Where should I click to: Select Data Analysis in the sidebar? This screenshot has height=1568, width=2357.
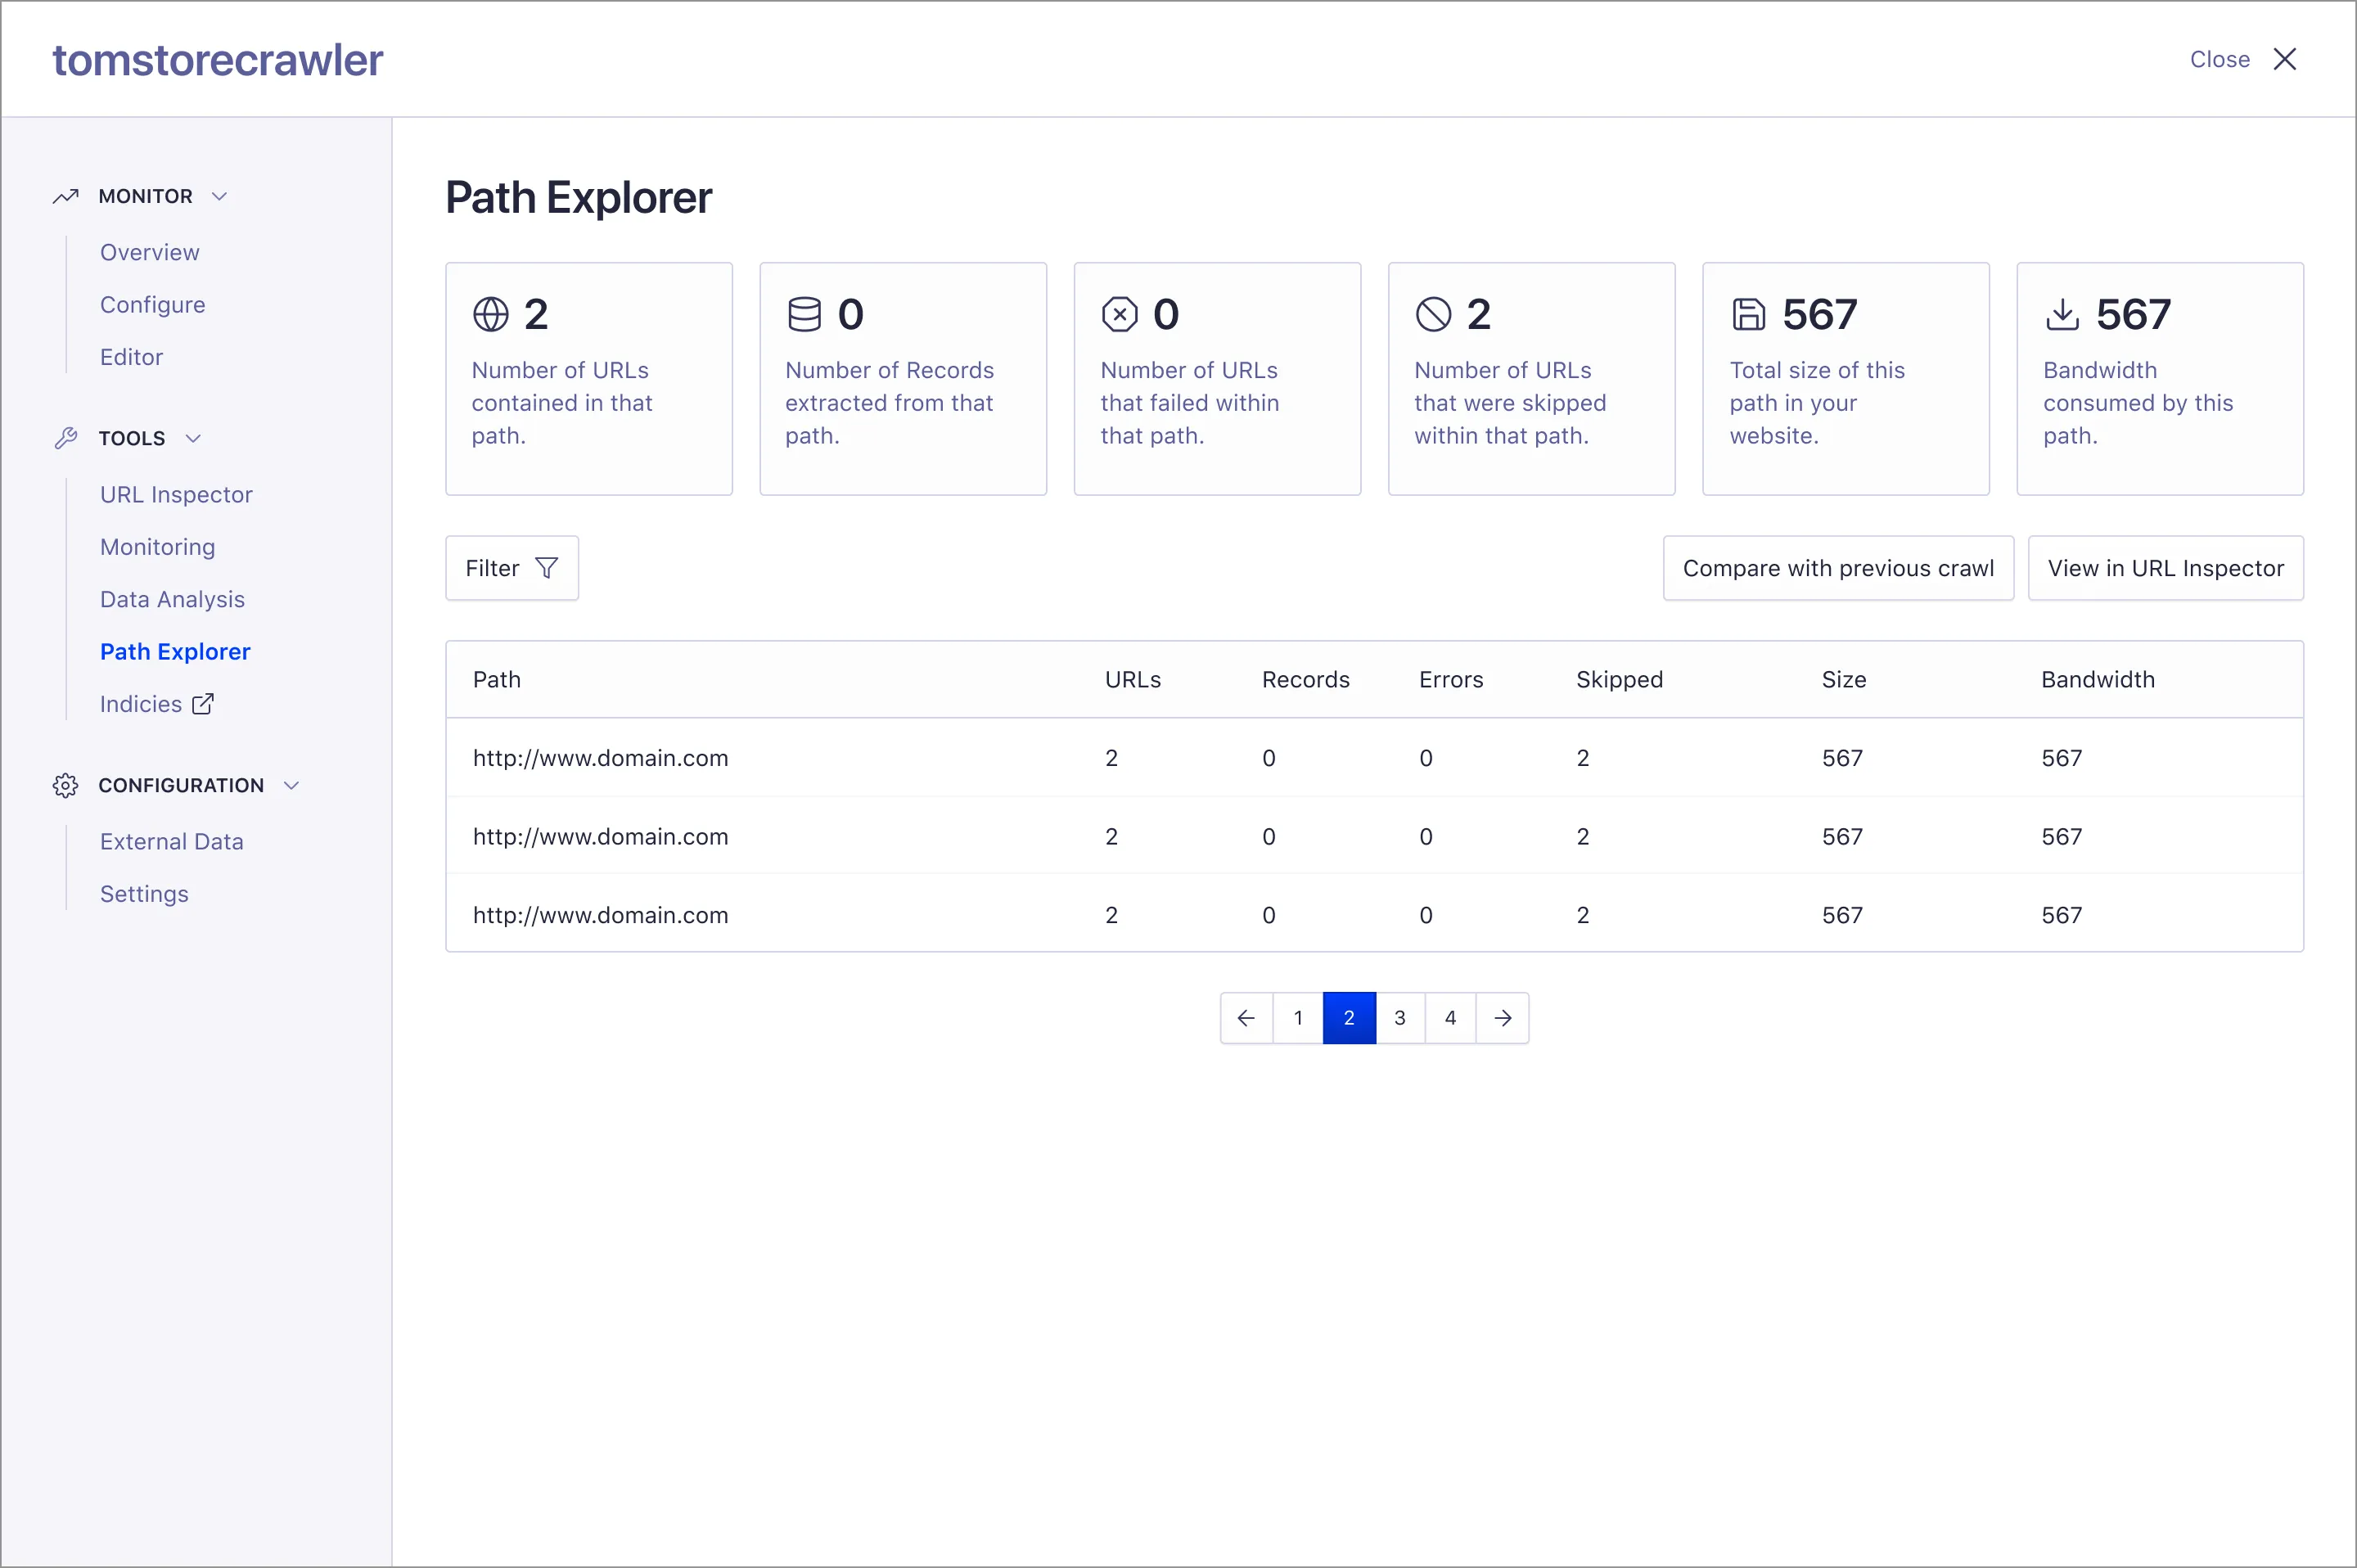click(172, 599)
